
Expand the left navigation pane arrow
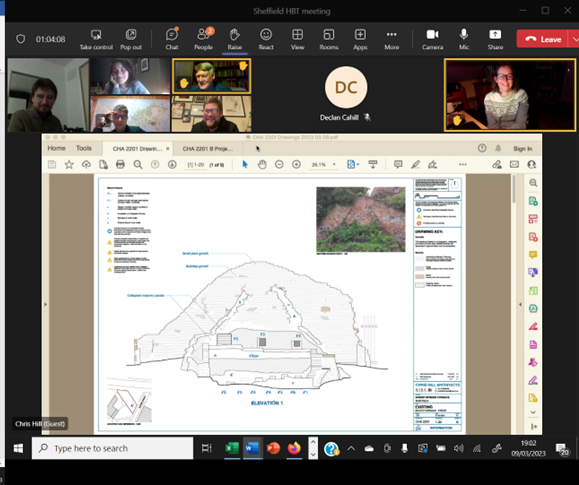[45, 304]
